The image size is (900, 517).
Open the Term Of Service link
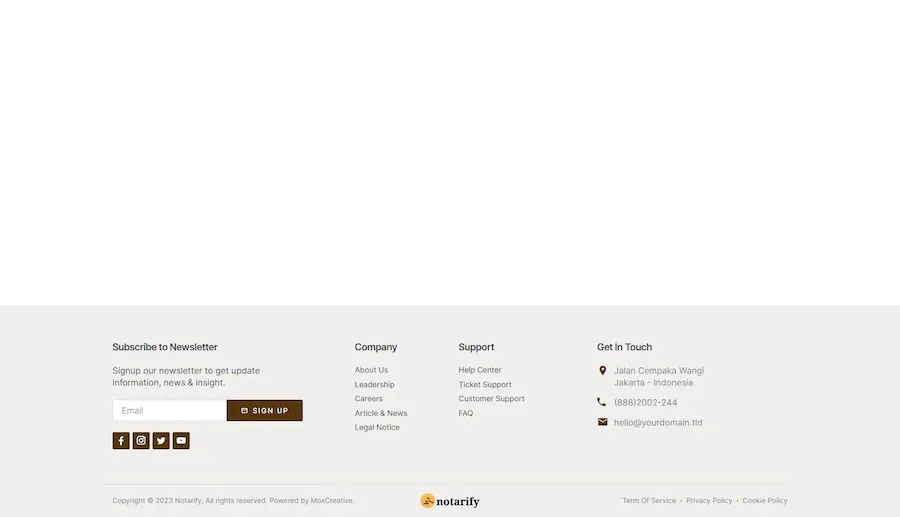pos(649,500)
